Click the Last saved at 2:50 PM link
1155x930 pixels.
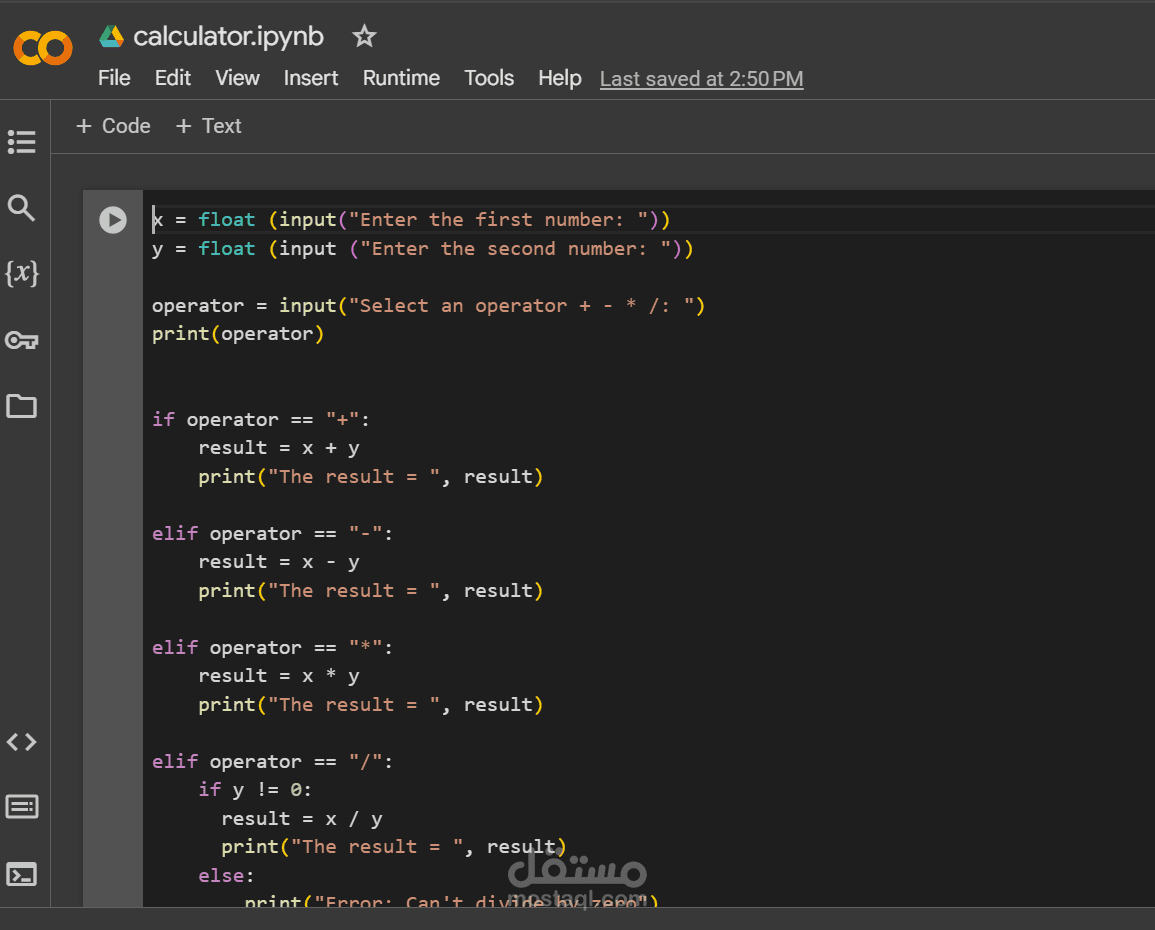(701, 79)
